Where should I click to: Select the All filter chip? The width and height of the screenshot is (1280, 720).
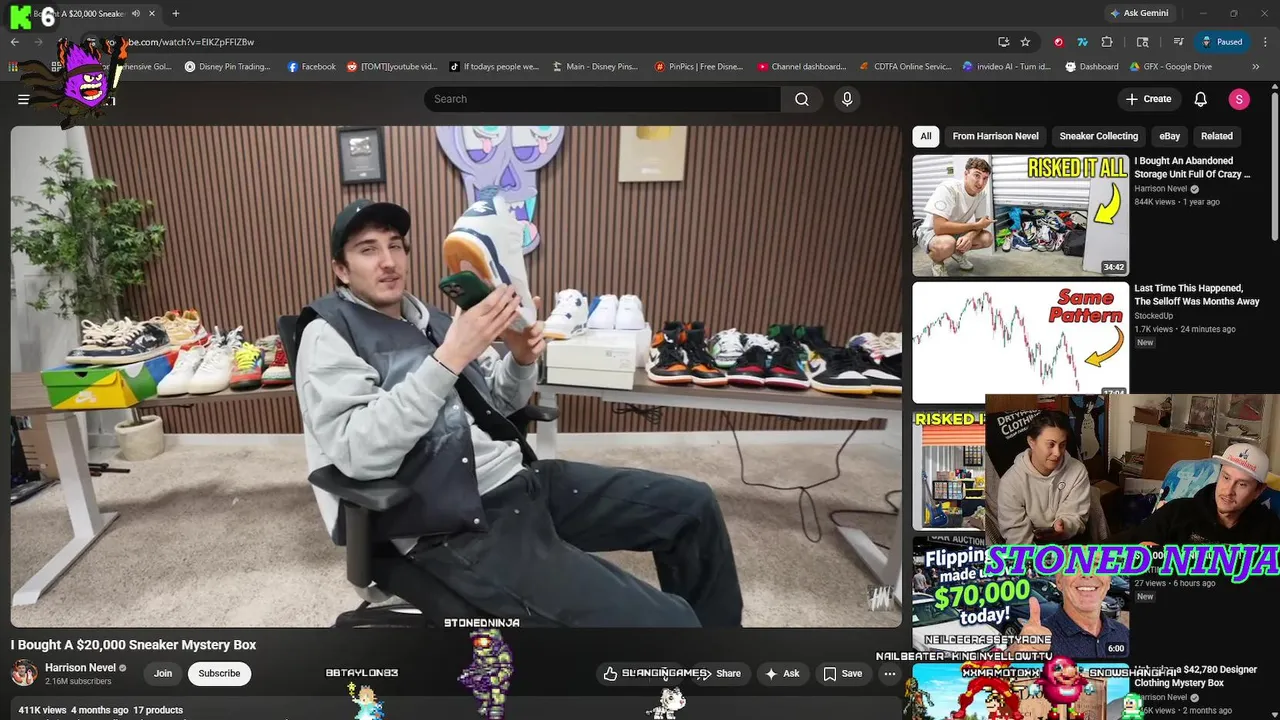click(926, 136)
